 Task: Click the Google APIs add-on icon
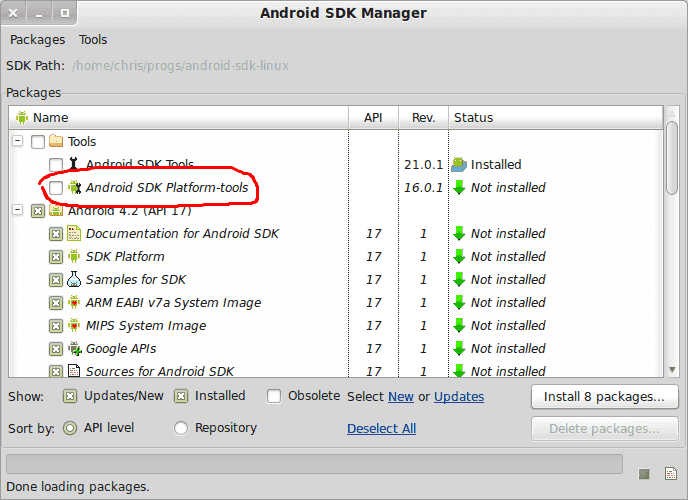point(75,349)
